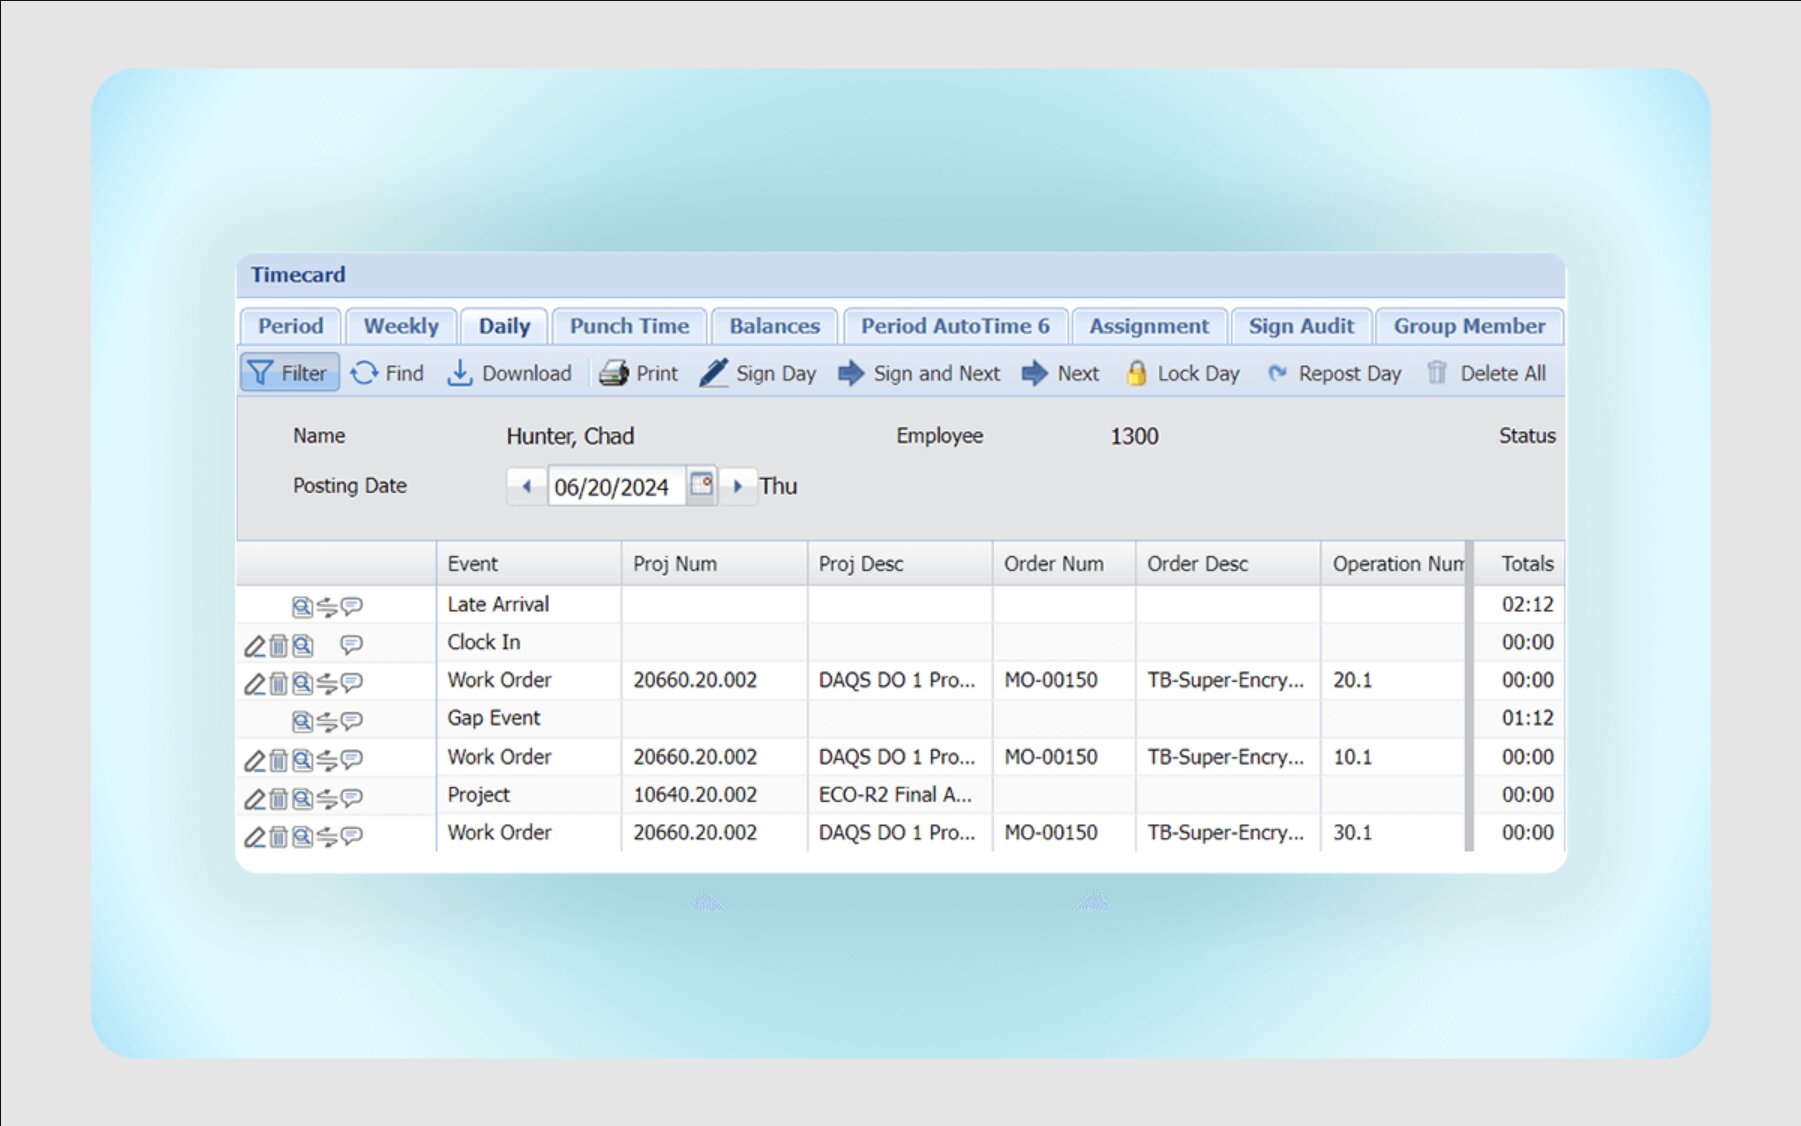Delete the Project row using its trash icon
Screen dimensions: 1801x1126
coord(278,799)
